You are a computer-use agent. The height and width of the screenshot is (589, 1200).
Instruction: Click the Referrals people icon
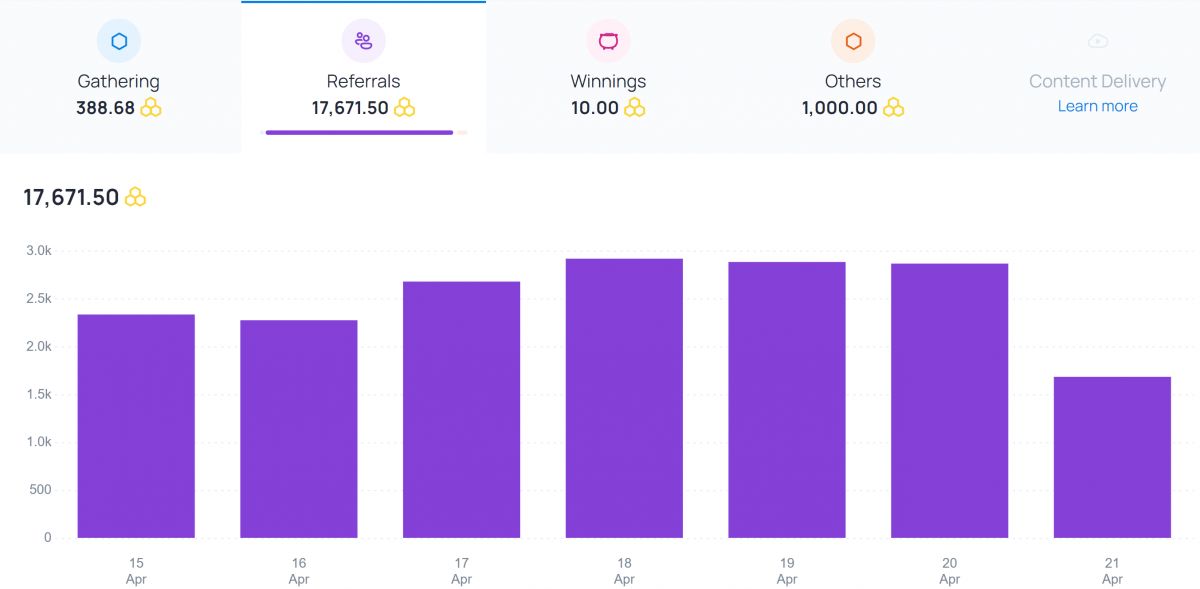pos(364,40)
